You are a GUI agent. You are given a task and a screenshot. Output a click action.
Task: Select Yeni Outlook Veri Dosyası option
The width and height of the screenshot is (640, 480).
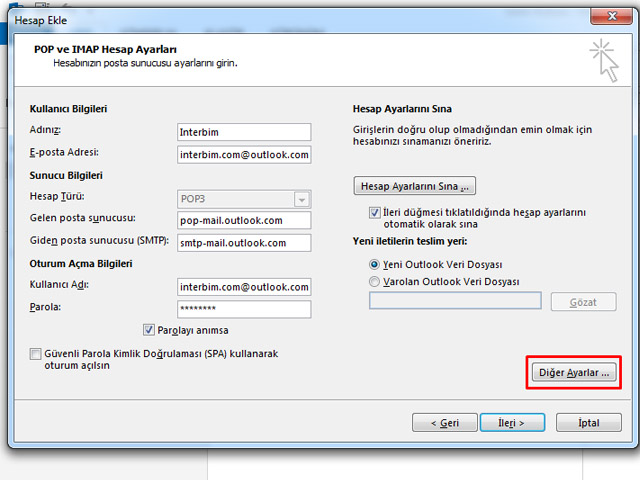(x=375, y=264)
